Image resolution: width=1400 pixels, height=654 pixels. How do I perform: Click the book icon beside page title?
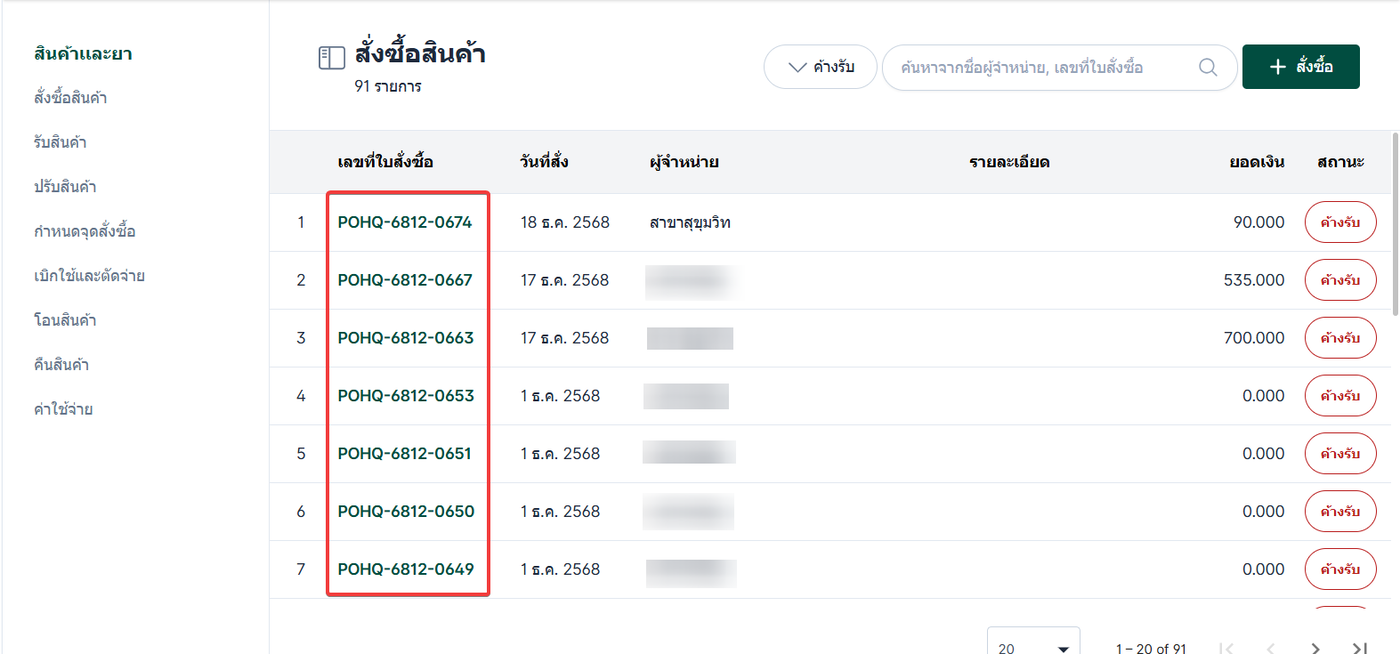(331, 58)
